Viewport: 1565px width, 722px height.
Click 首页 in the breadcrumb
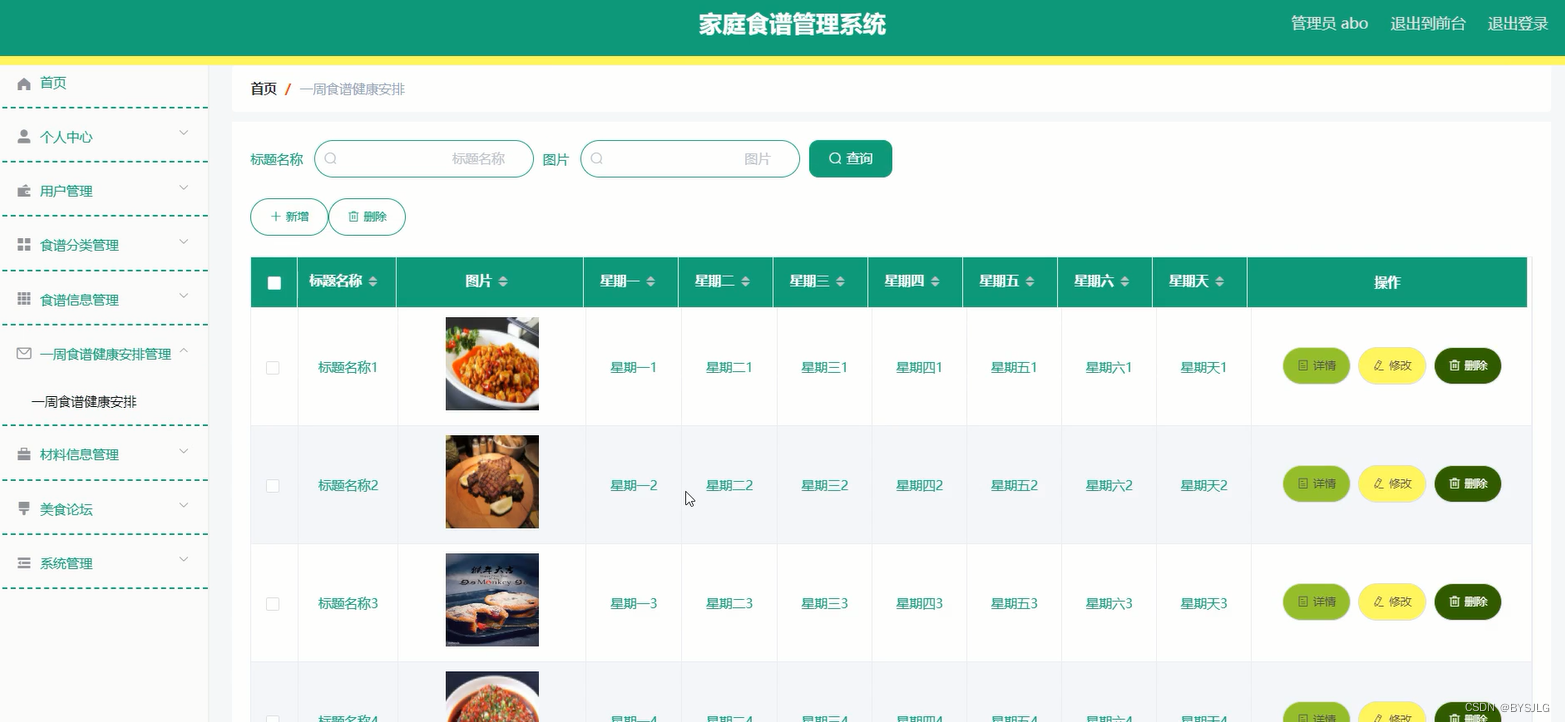[x=263, y=89]
